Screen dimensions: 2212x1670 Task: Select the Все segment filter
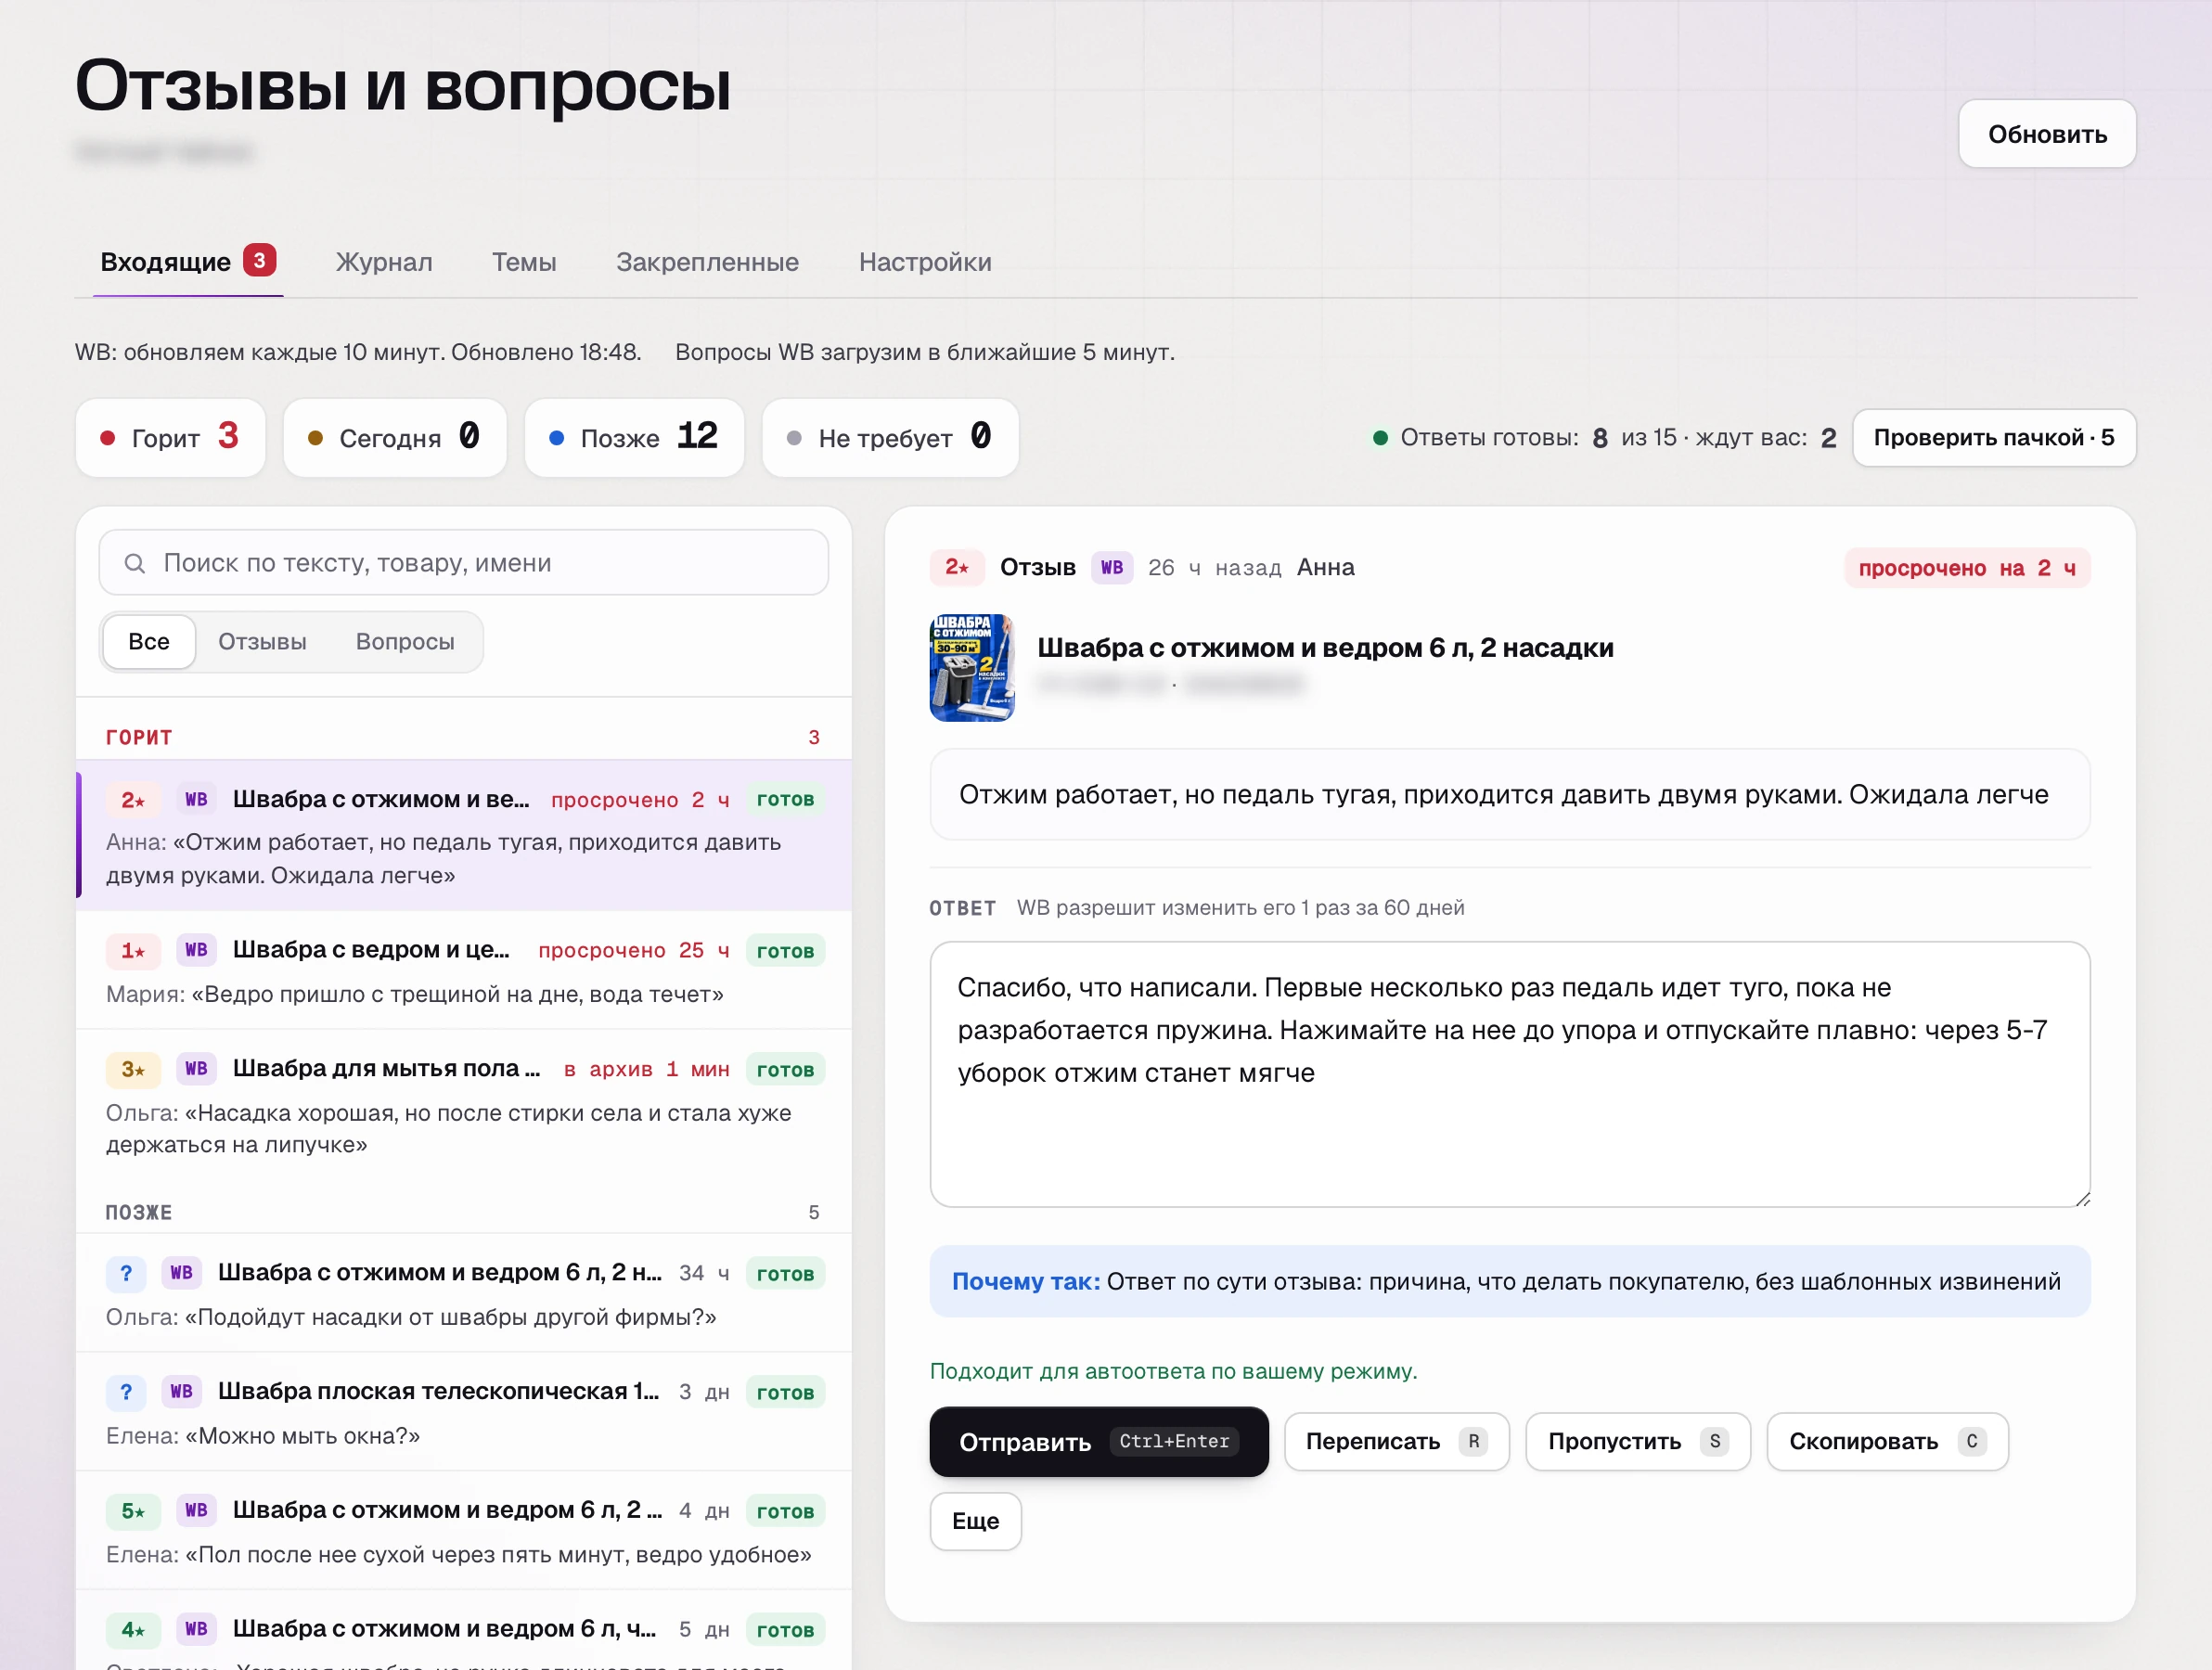point(149,641)
